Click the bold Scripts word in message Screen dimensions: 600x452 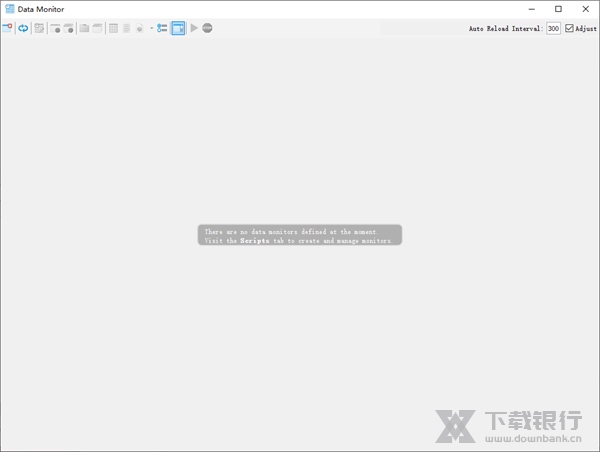[x=255, y=241]
